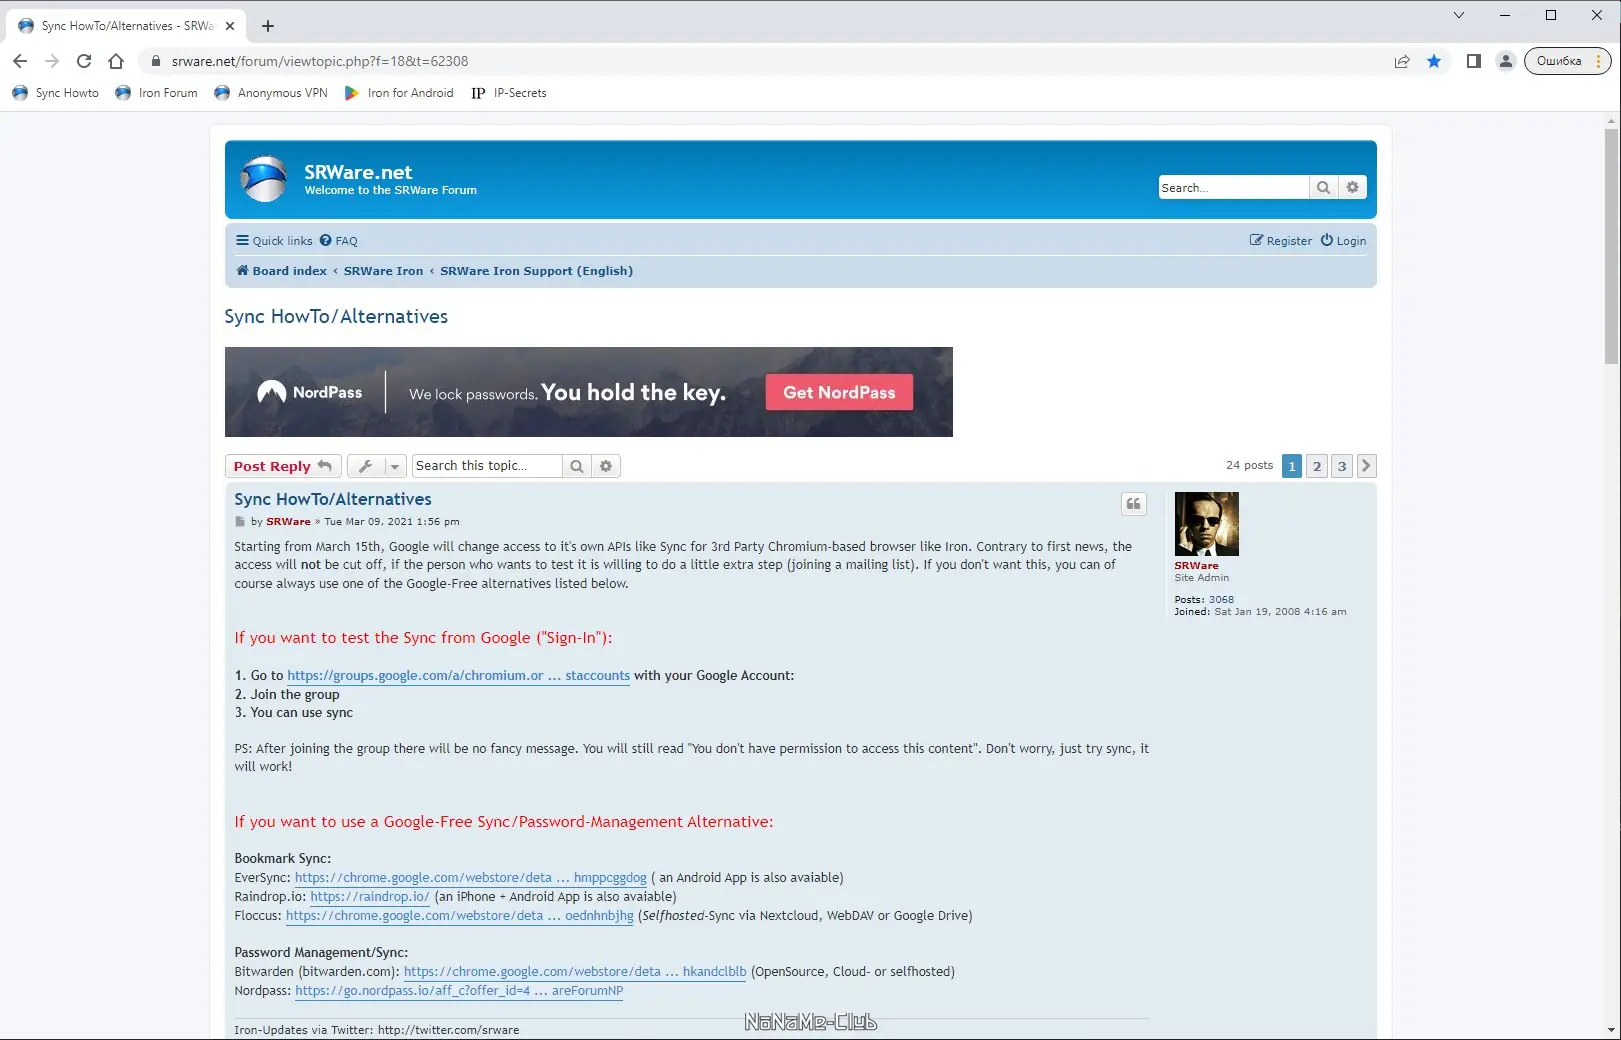Open the IP-Secrets bookmark

point(509,93)
